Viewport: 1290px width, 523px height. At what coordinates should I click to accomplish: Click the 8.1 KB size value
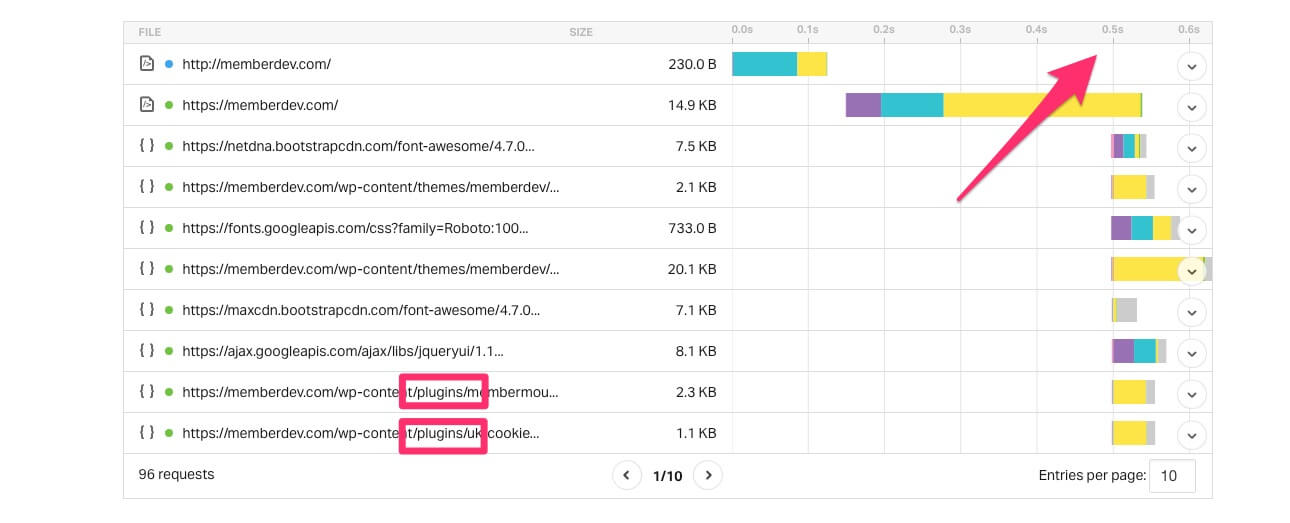[x=697, y=351]
